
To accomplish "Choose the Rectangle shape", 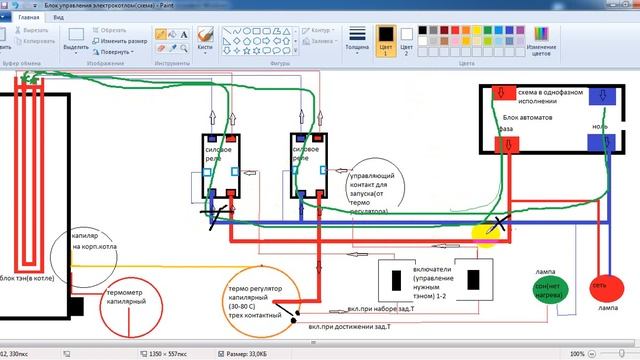I will coord(257,31).
